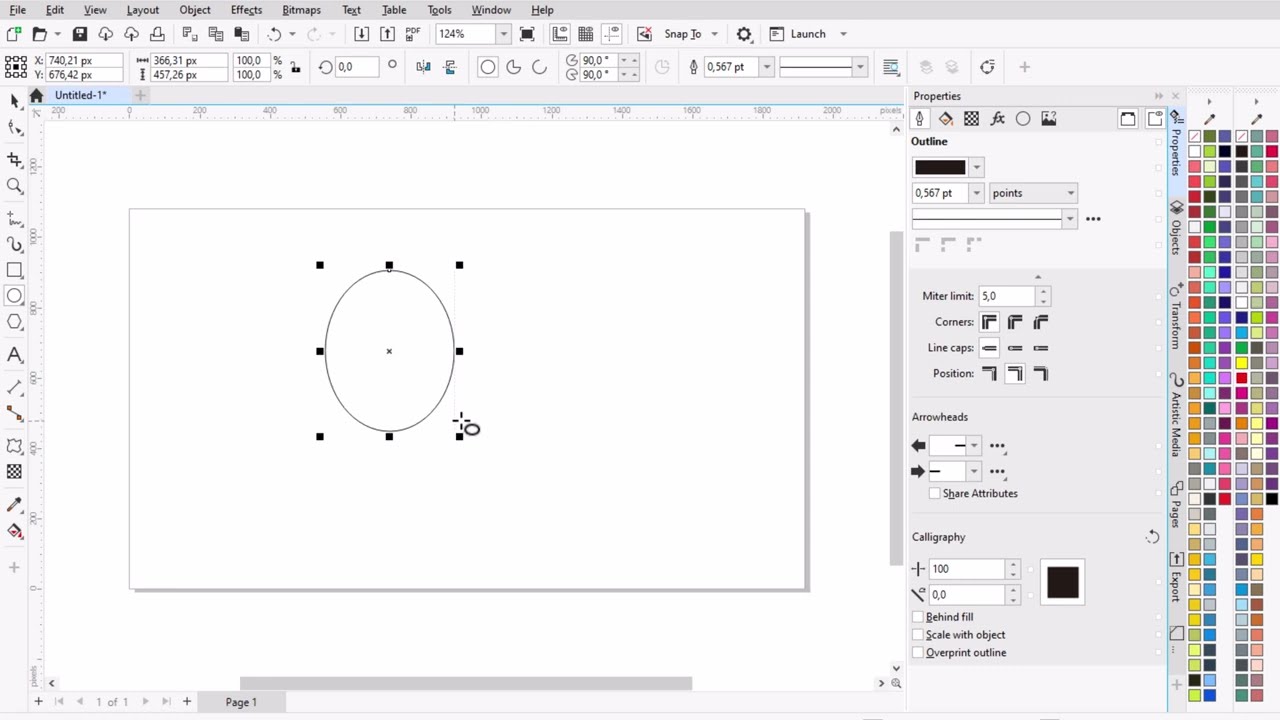Click the Miter limit input field
The image size is (1280, 720).
1008,296
